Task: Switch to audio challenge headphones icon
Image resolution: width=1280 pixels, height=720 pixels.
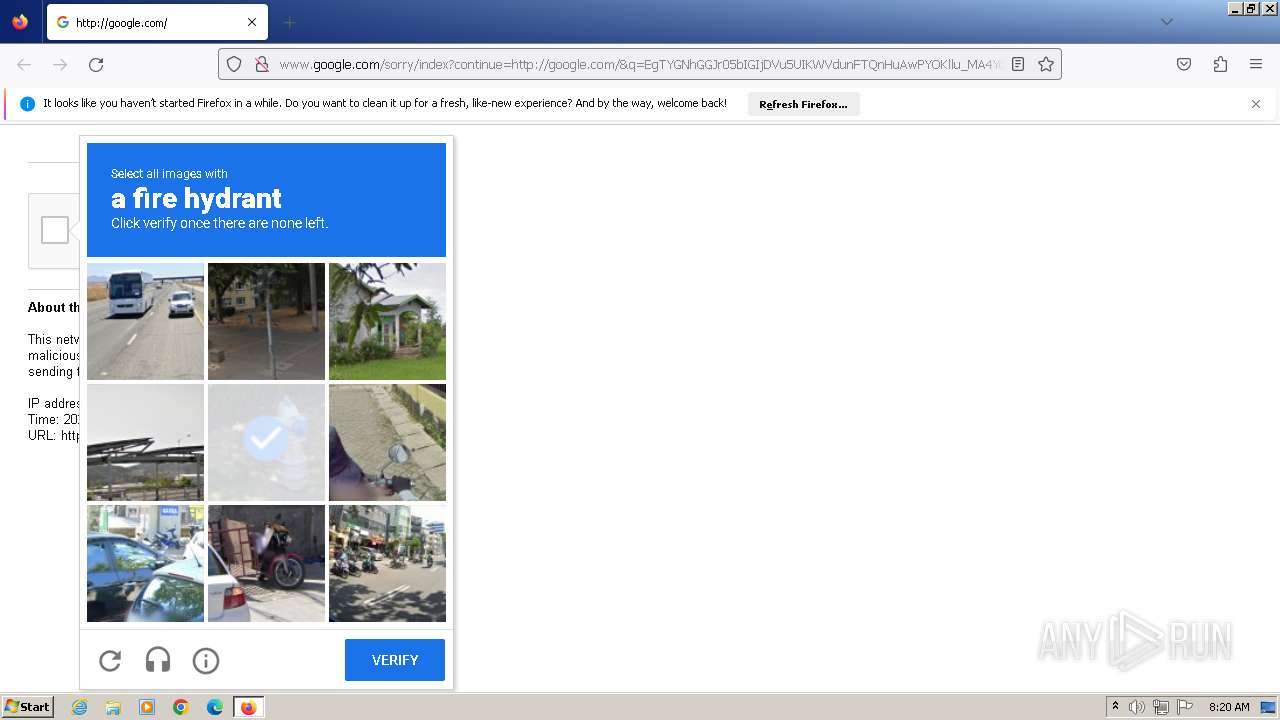Action: pos(158,660)
